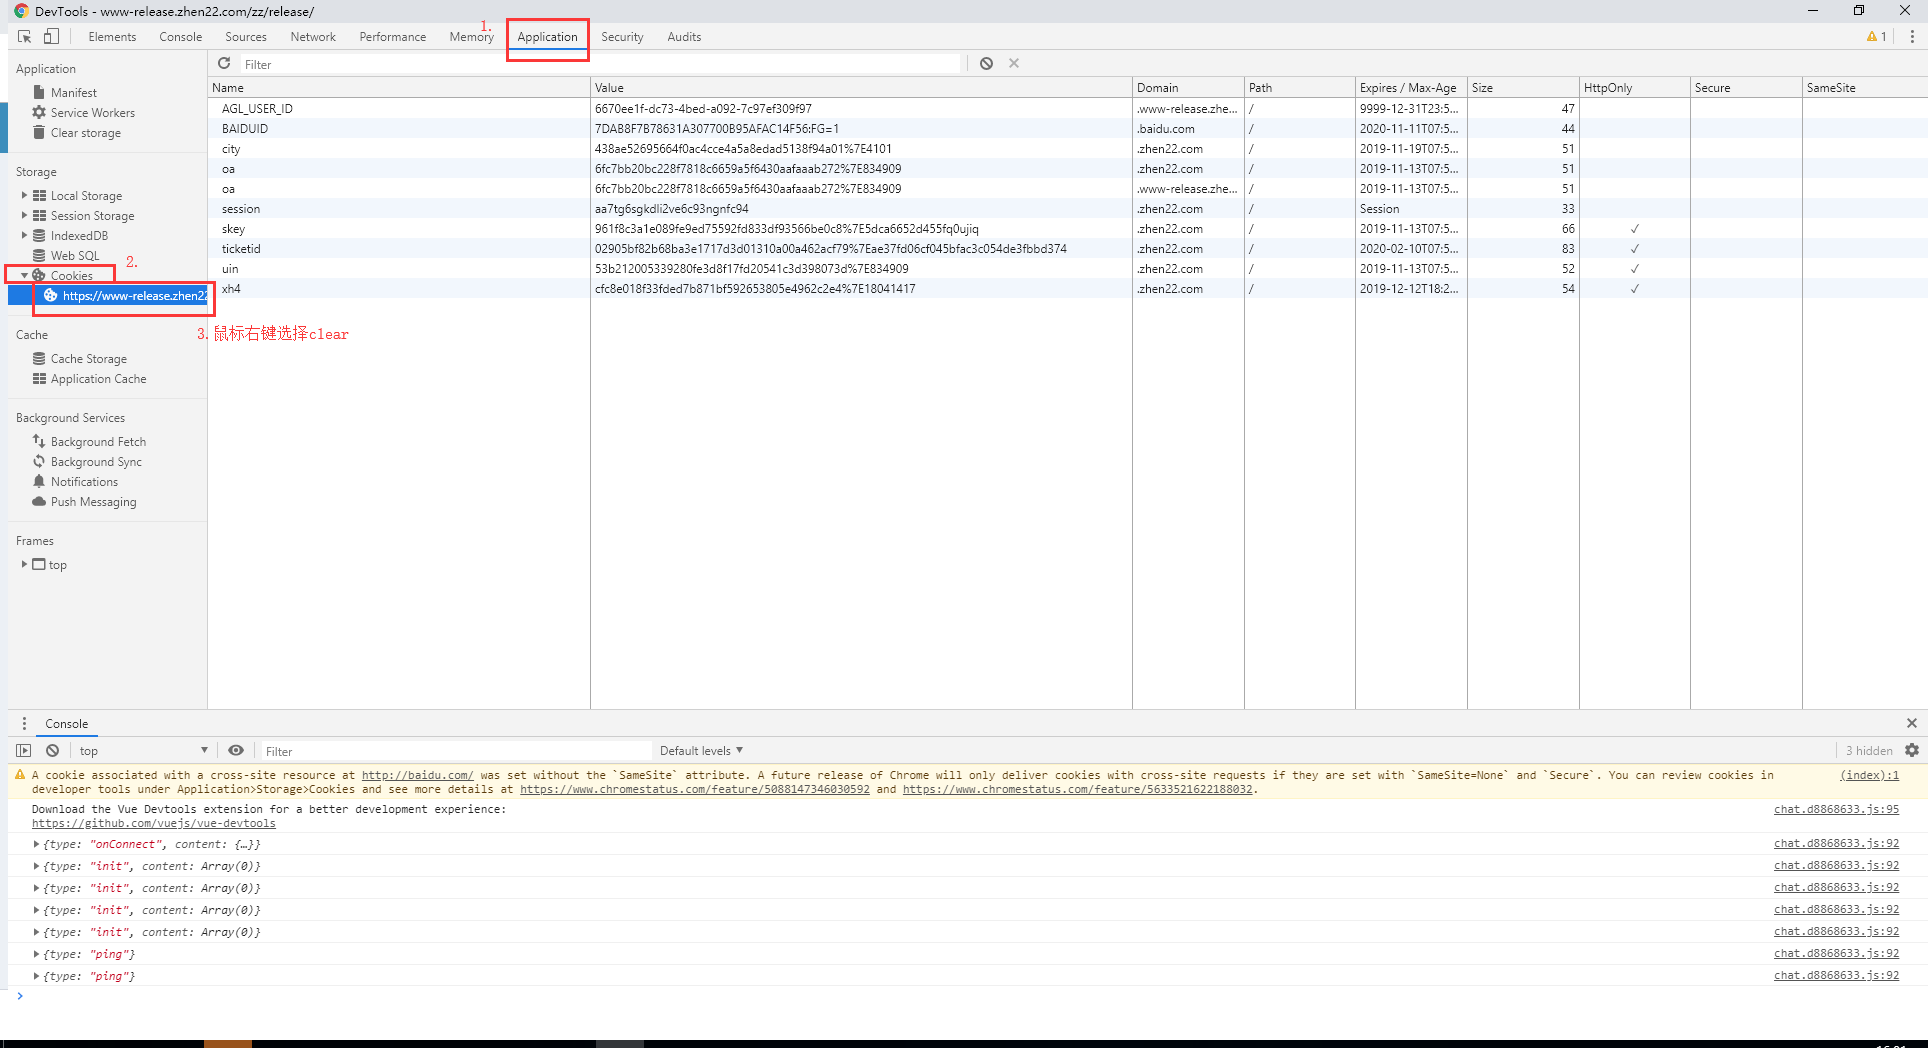The image size is (1928, 1048).
Task: Open the chromestatus feature 5633521622188032 link
Action: pos(1077,789)
